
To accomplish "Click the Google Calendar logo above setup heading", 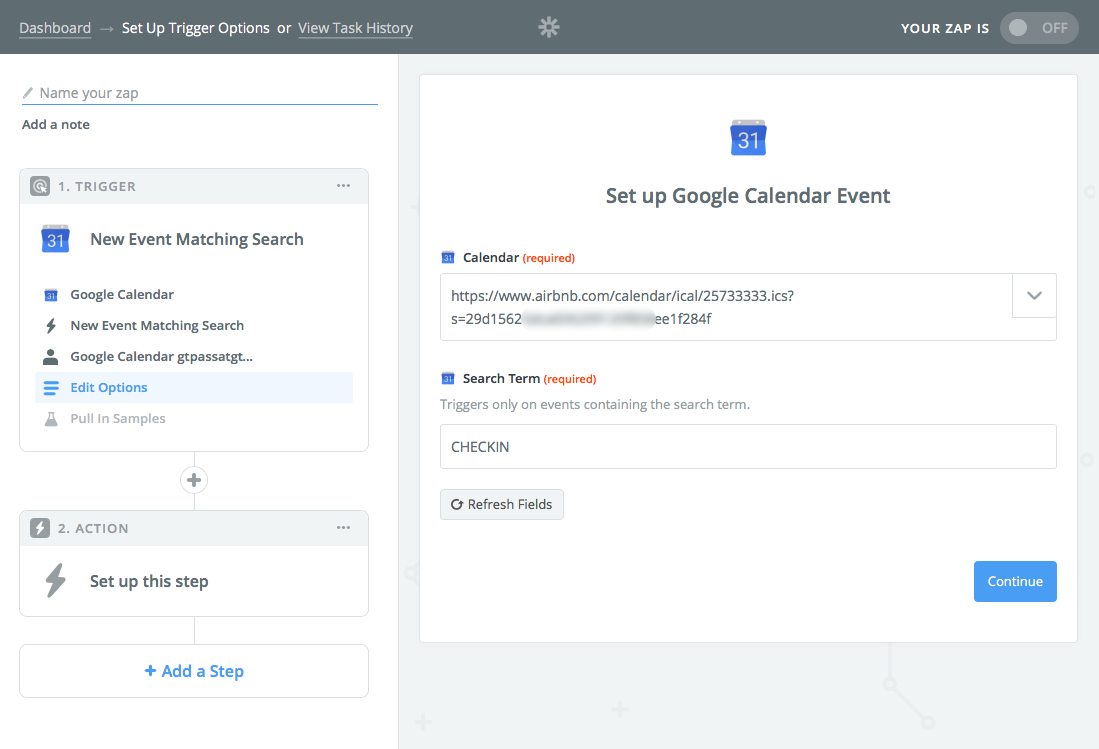I will [749, 137].
